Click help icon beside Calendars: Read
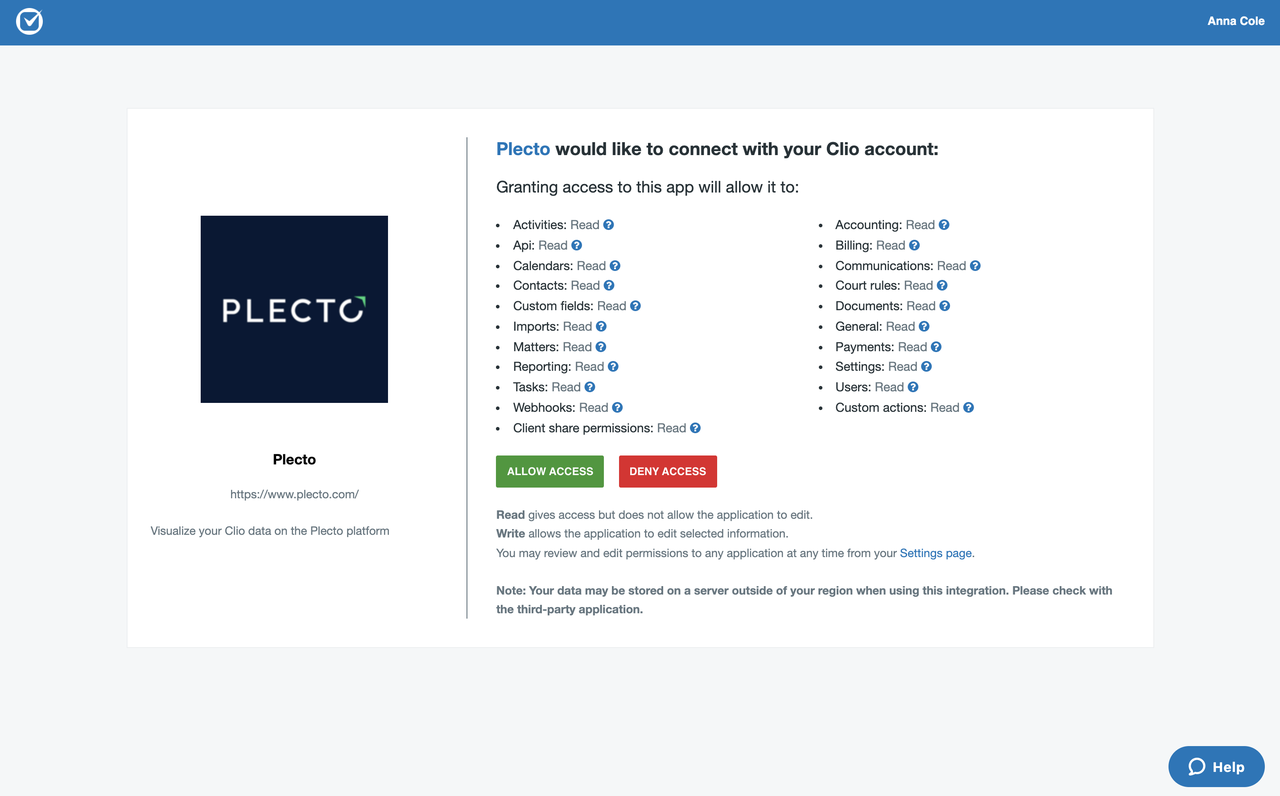 [x=615, y=266]
